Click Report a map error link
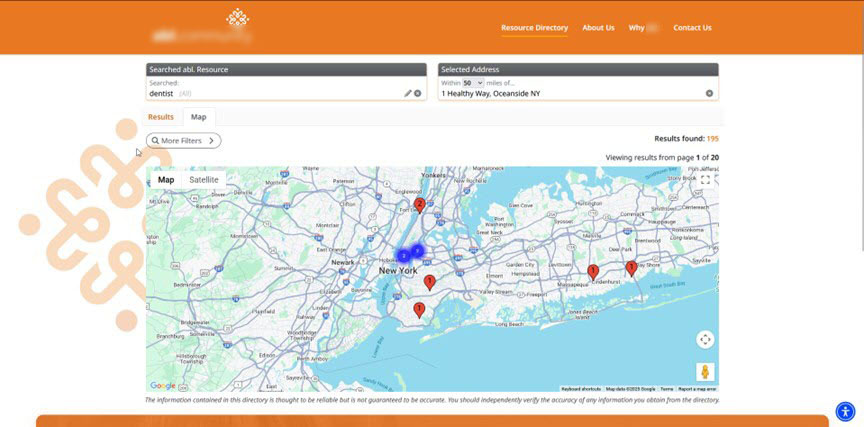The image size is (864, 427). pos(697,388)
